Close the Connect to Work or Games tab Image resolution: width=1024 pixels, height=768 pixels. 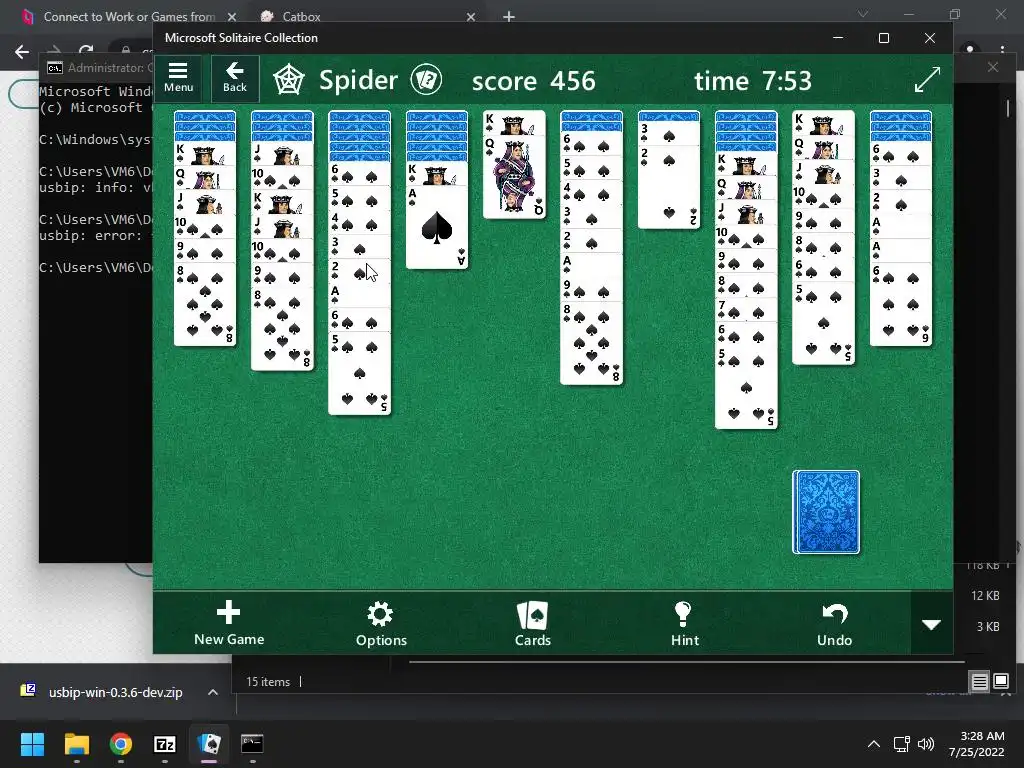pyautogui.click(x=232, y=17)
